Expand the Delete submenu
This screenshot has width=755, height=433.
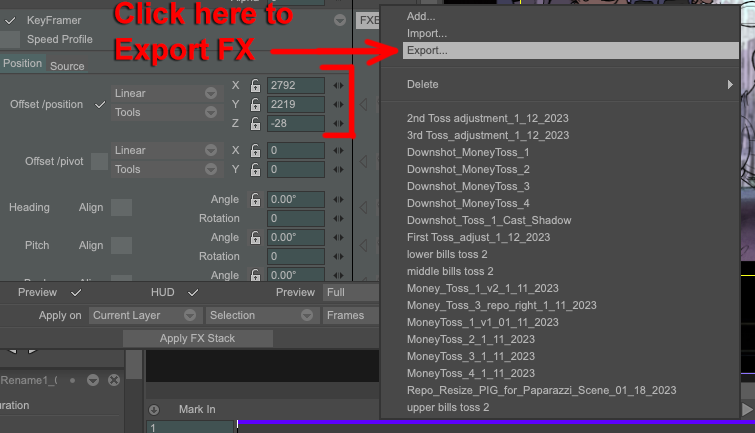coord(571,84)
